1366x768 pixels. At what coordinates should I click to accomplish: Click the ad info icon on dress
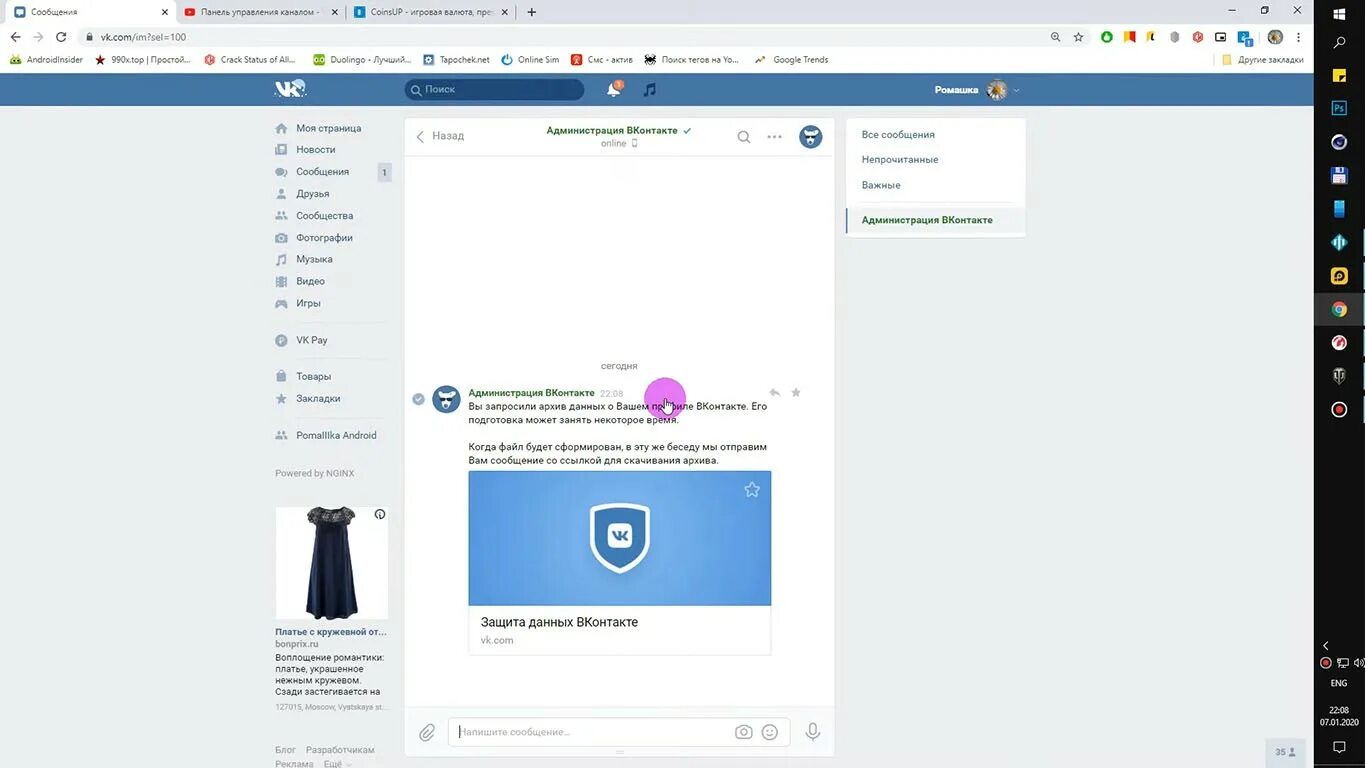[x=380, y=514]
